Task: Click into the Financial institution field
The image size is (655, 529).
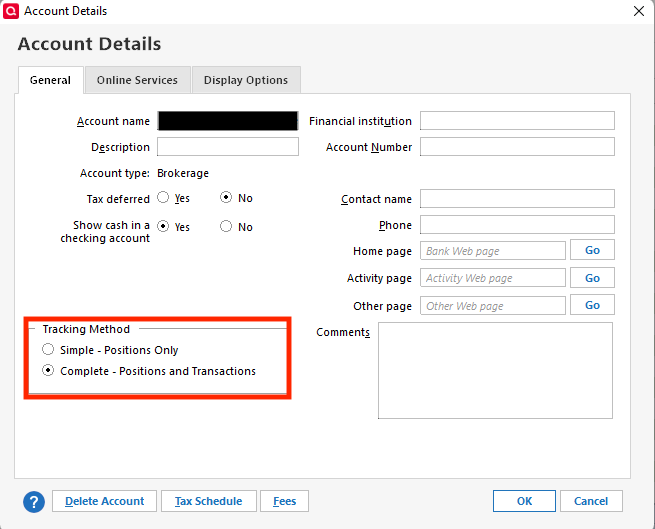Action: [517, 121]
